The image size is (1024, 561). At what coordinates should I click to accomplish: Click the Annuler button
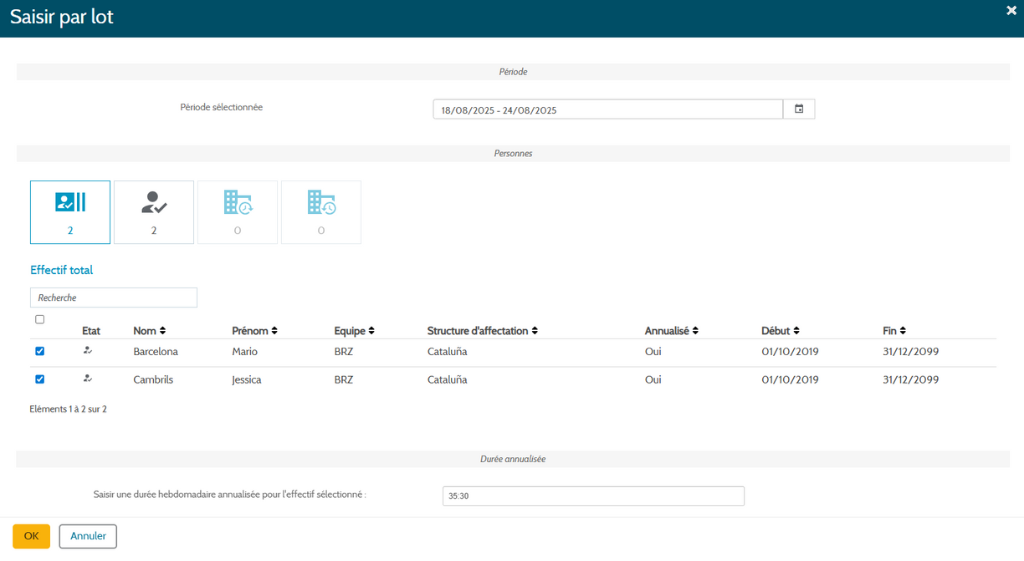coord(88,536)
